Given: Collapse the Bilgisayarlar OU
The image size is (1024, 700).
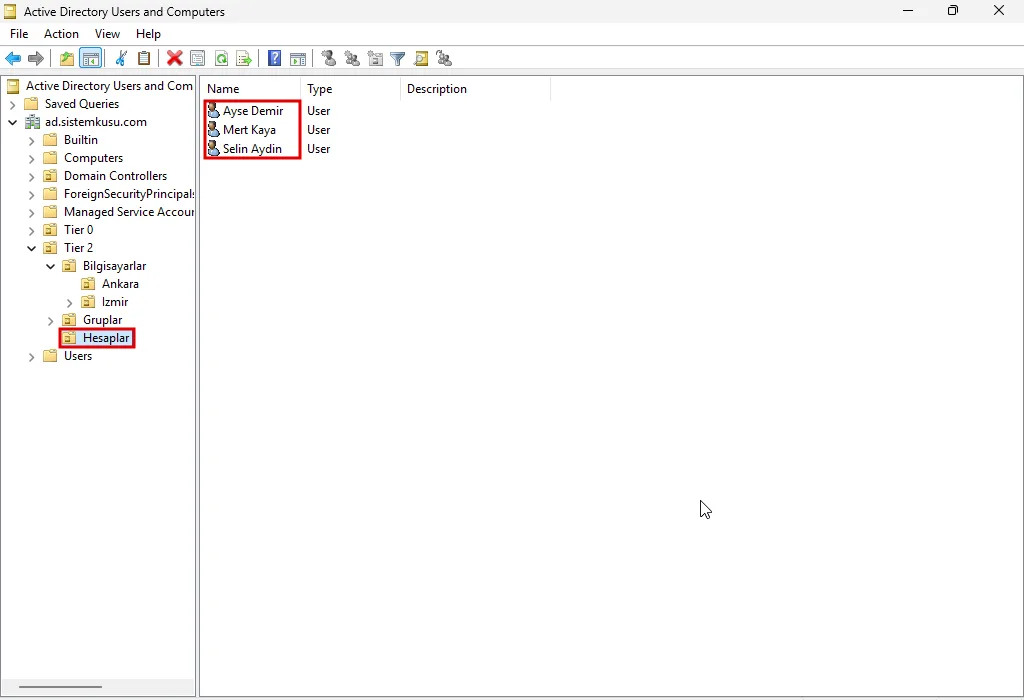Looking at the screenshot, I should [50, 266].
